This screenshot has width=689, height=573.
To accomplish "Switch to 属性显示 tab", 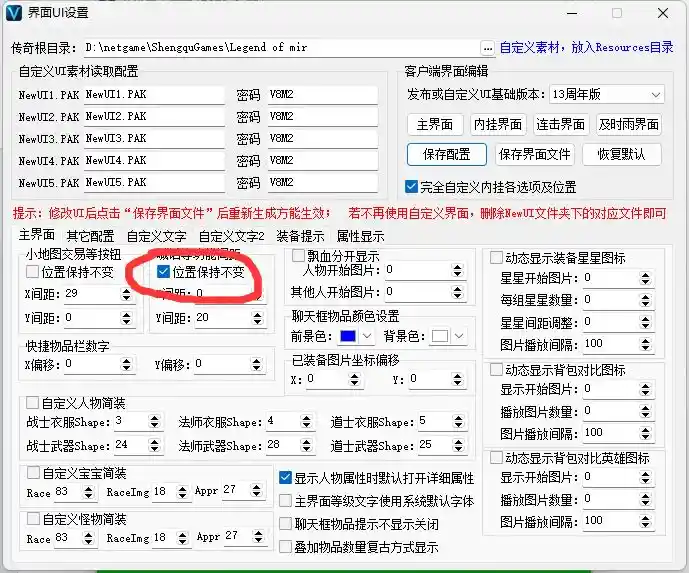I will coord(360,236).
